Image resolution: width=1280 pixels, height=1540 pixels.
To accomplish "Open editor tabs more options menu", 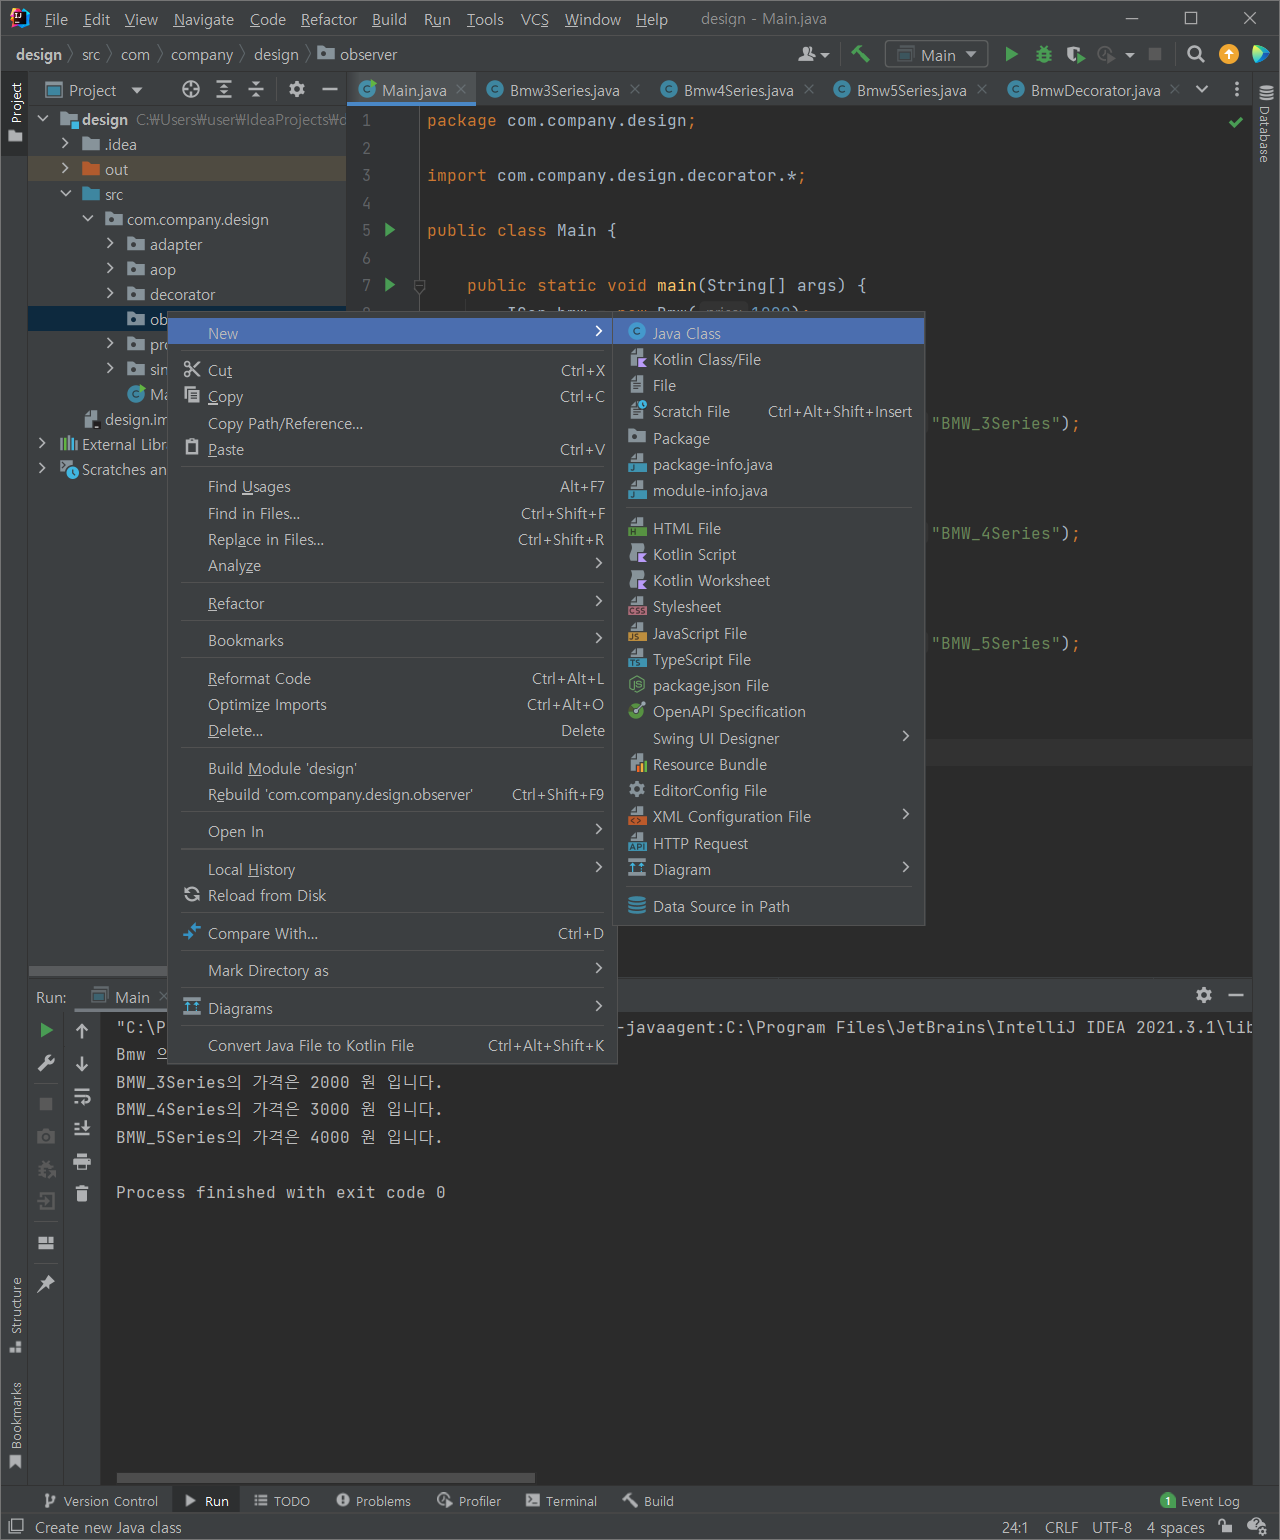I will click(x=1237, y=90).
